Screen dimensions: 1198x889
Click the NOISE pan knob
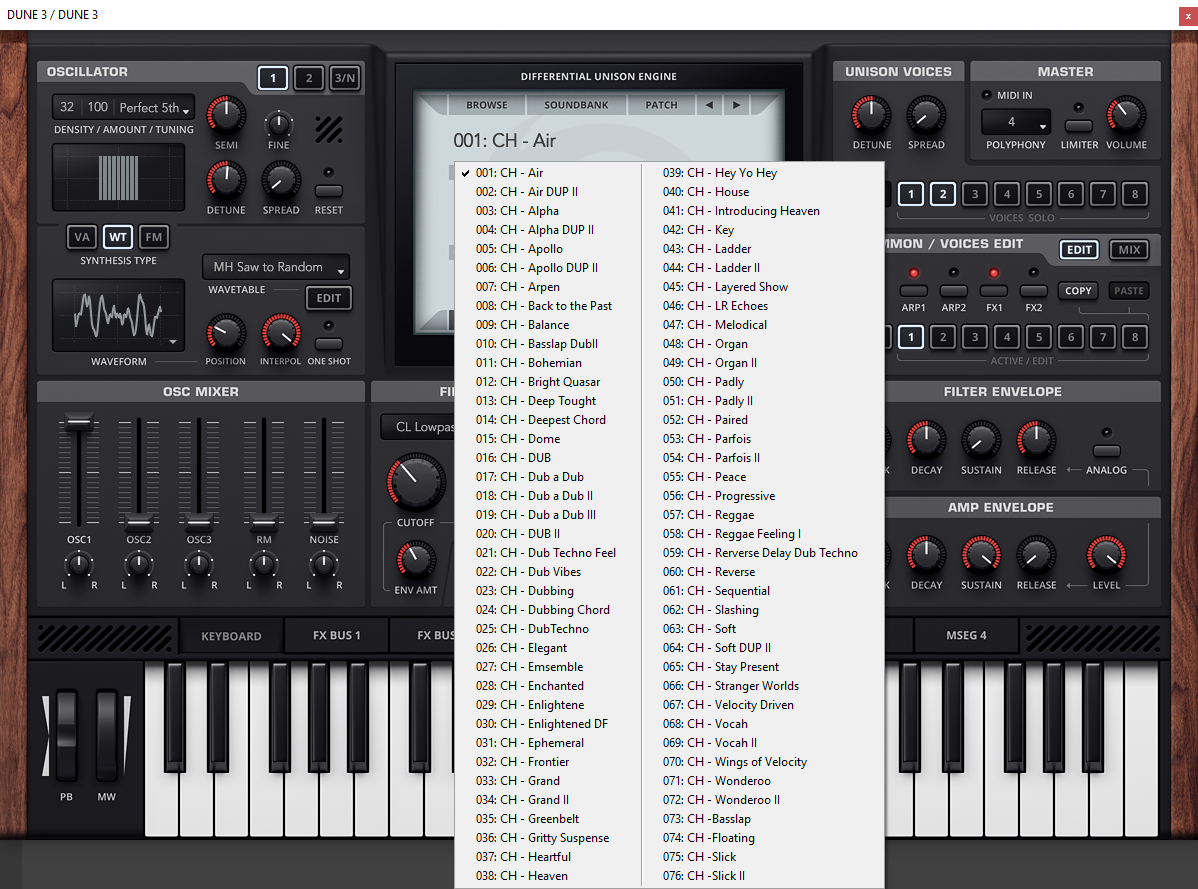click(324, 565)
